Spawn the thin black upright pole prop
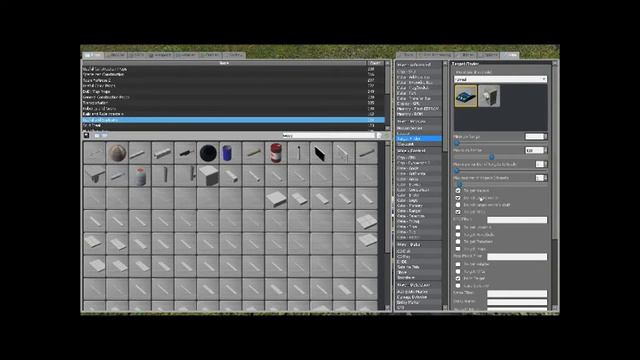 [299, 153]
